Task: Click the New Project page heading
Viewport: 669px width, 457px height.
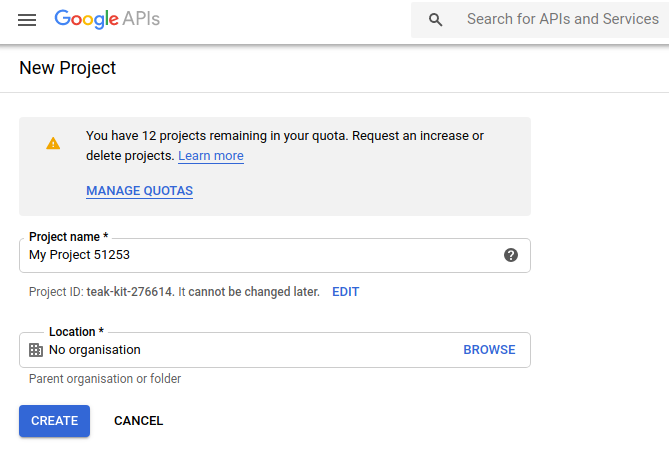Action: [x=68, y=68]
